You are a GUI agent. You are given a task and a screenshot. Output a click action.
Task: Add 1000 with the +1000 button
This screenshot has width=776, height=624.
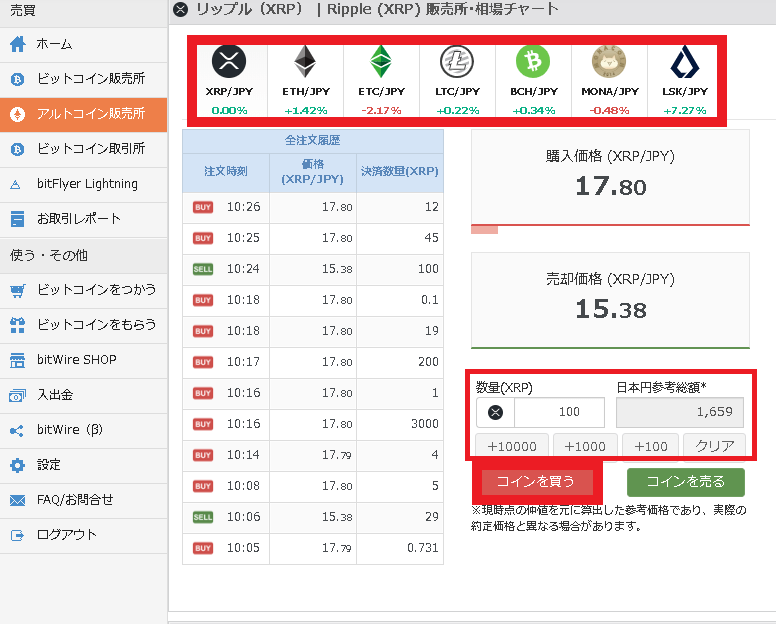click(x=585, y=446)
